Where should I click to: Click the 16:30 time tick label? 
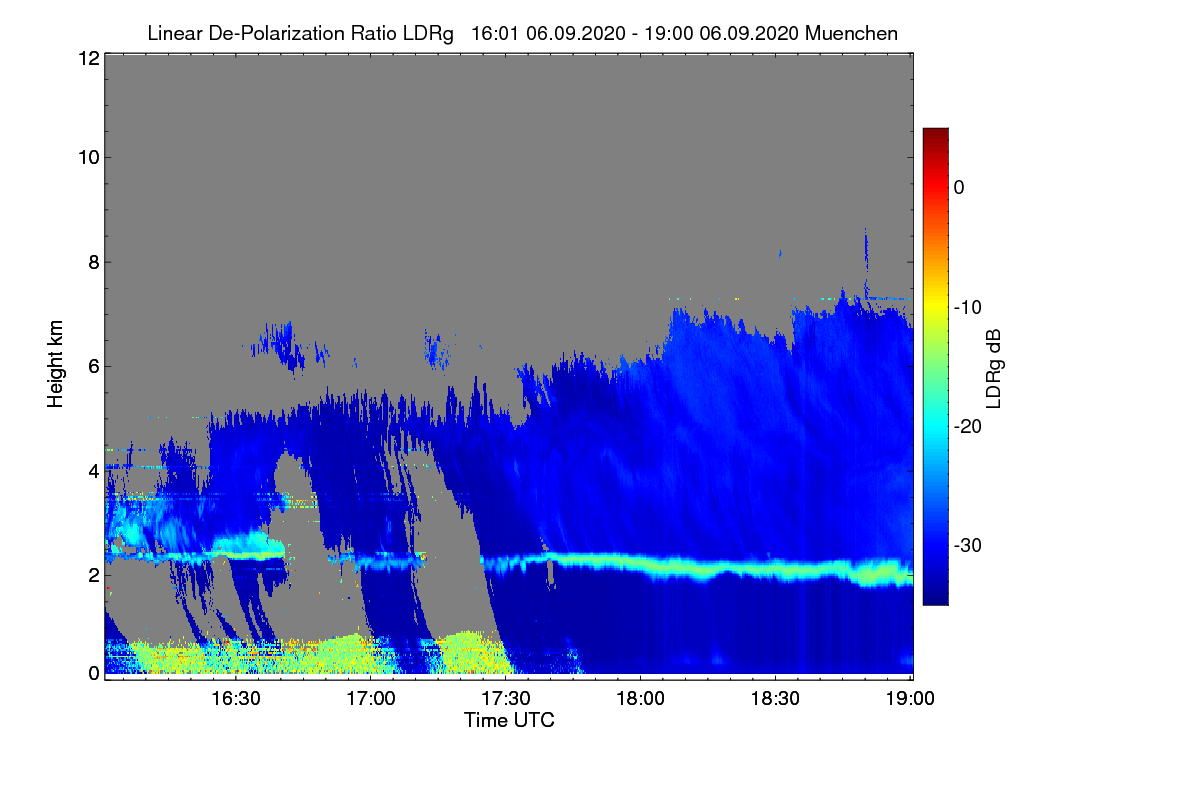(236, 698)
